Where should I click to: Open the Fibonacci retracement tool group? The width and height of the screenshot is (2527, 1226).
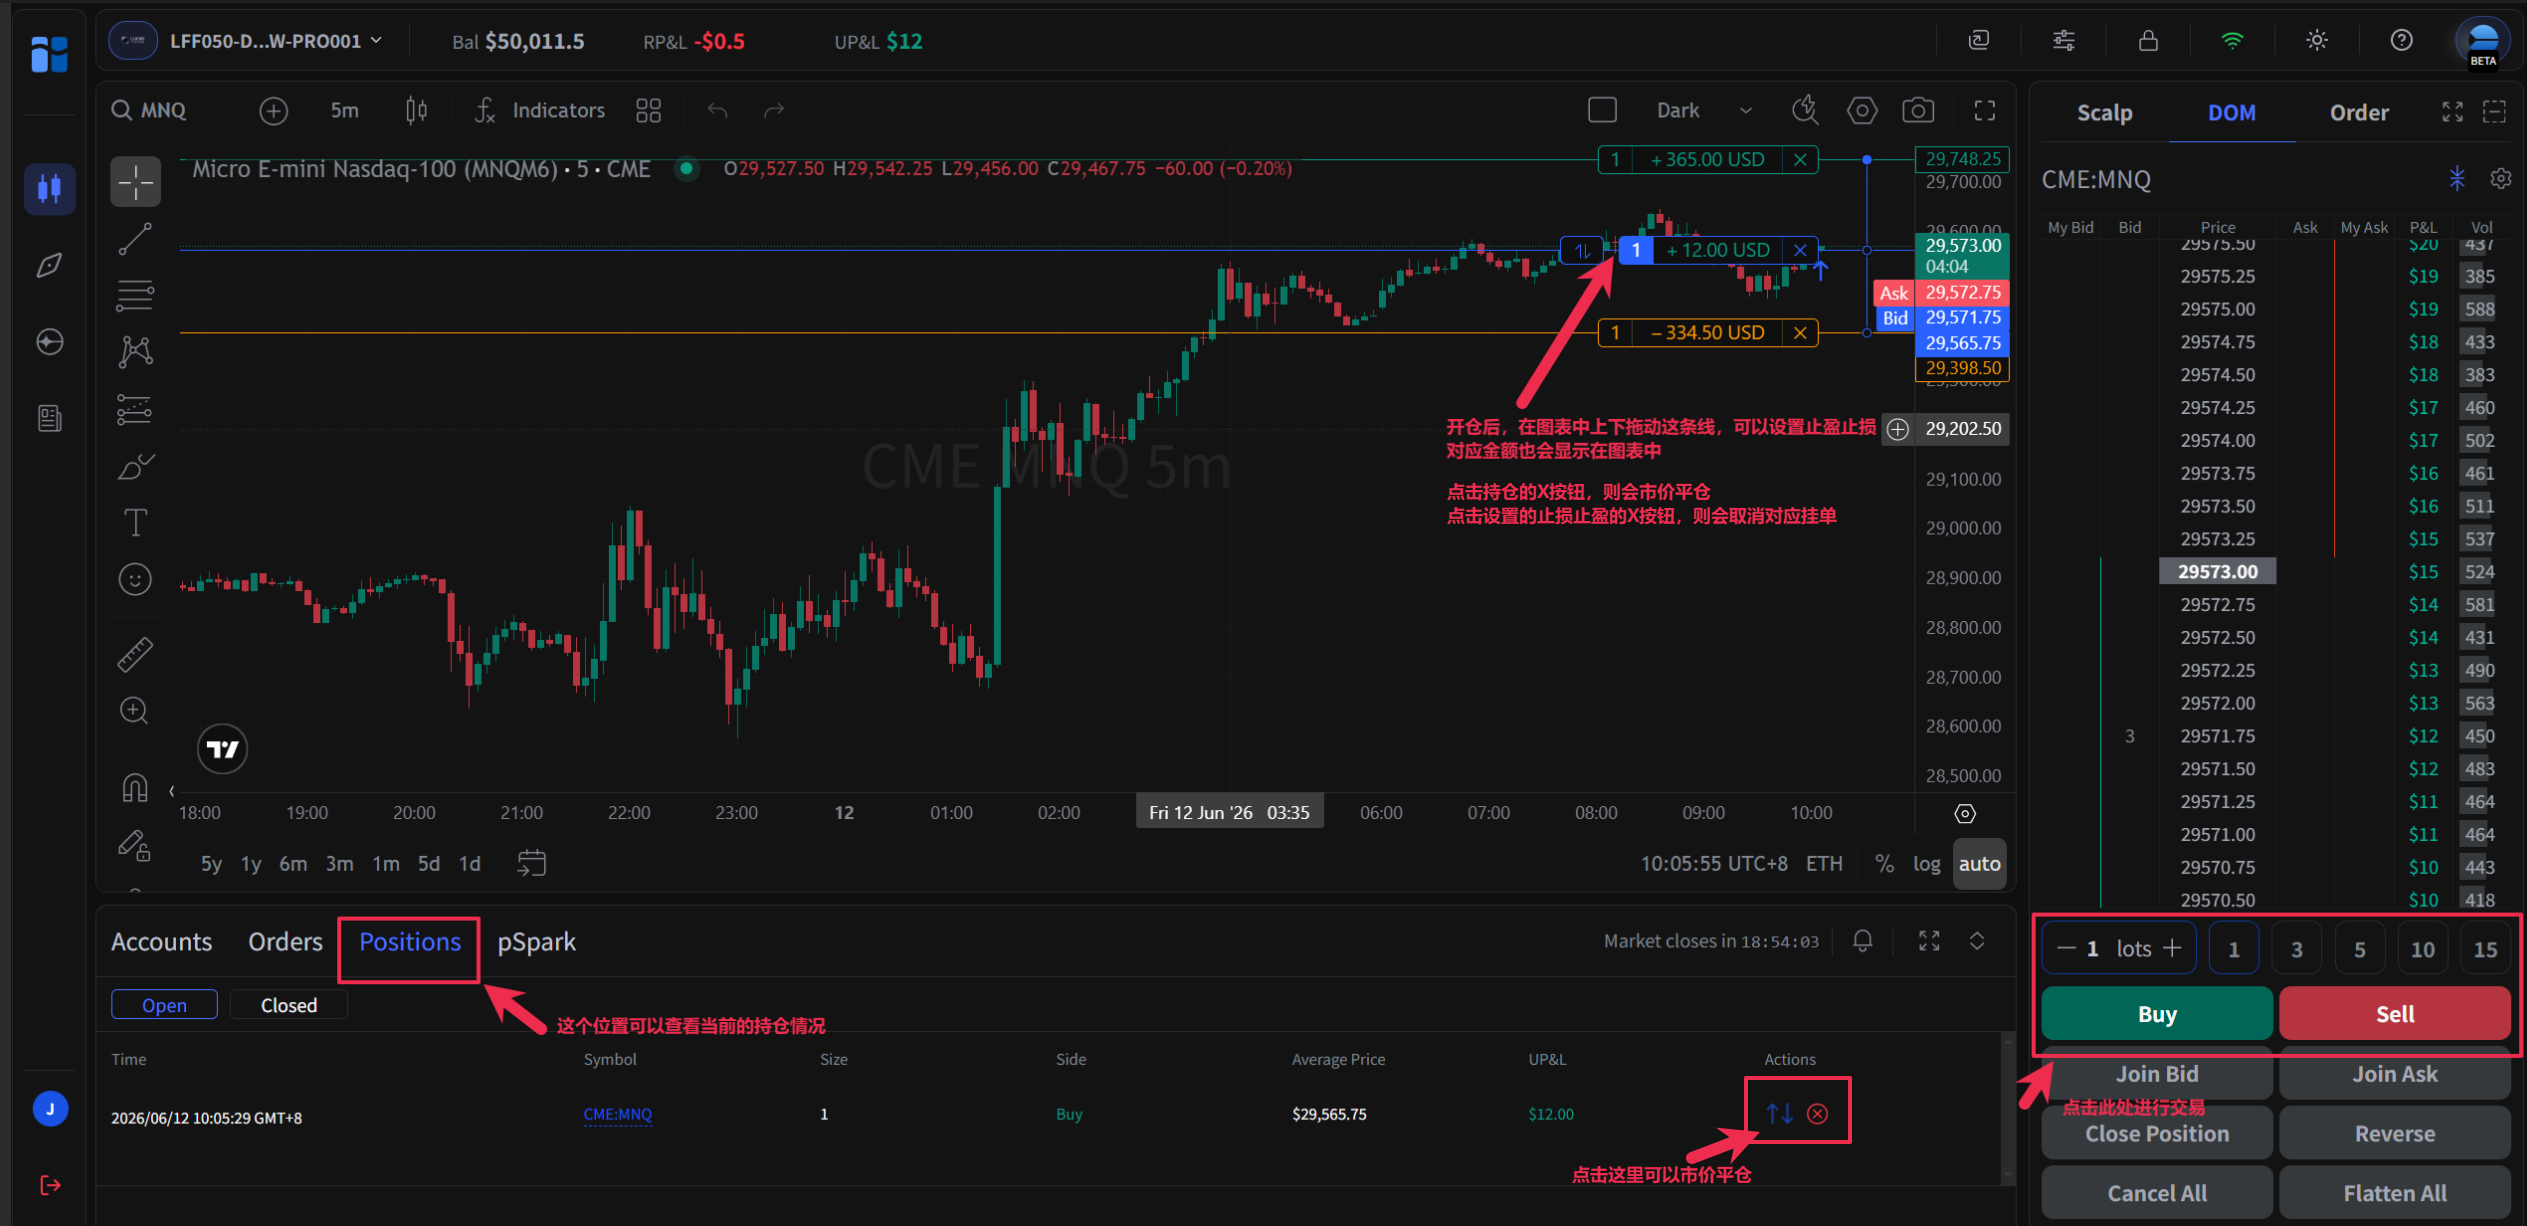[135, 296]
